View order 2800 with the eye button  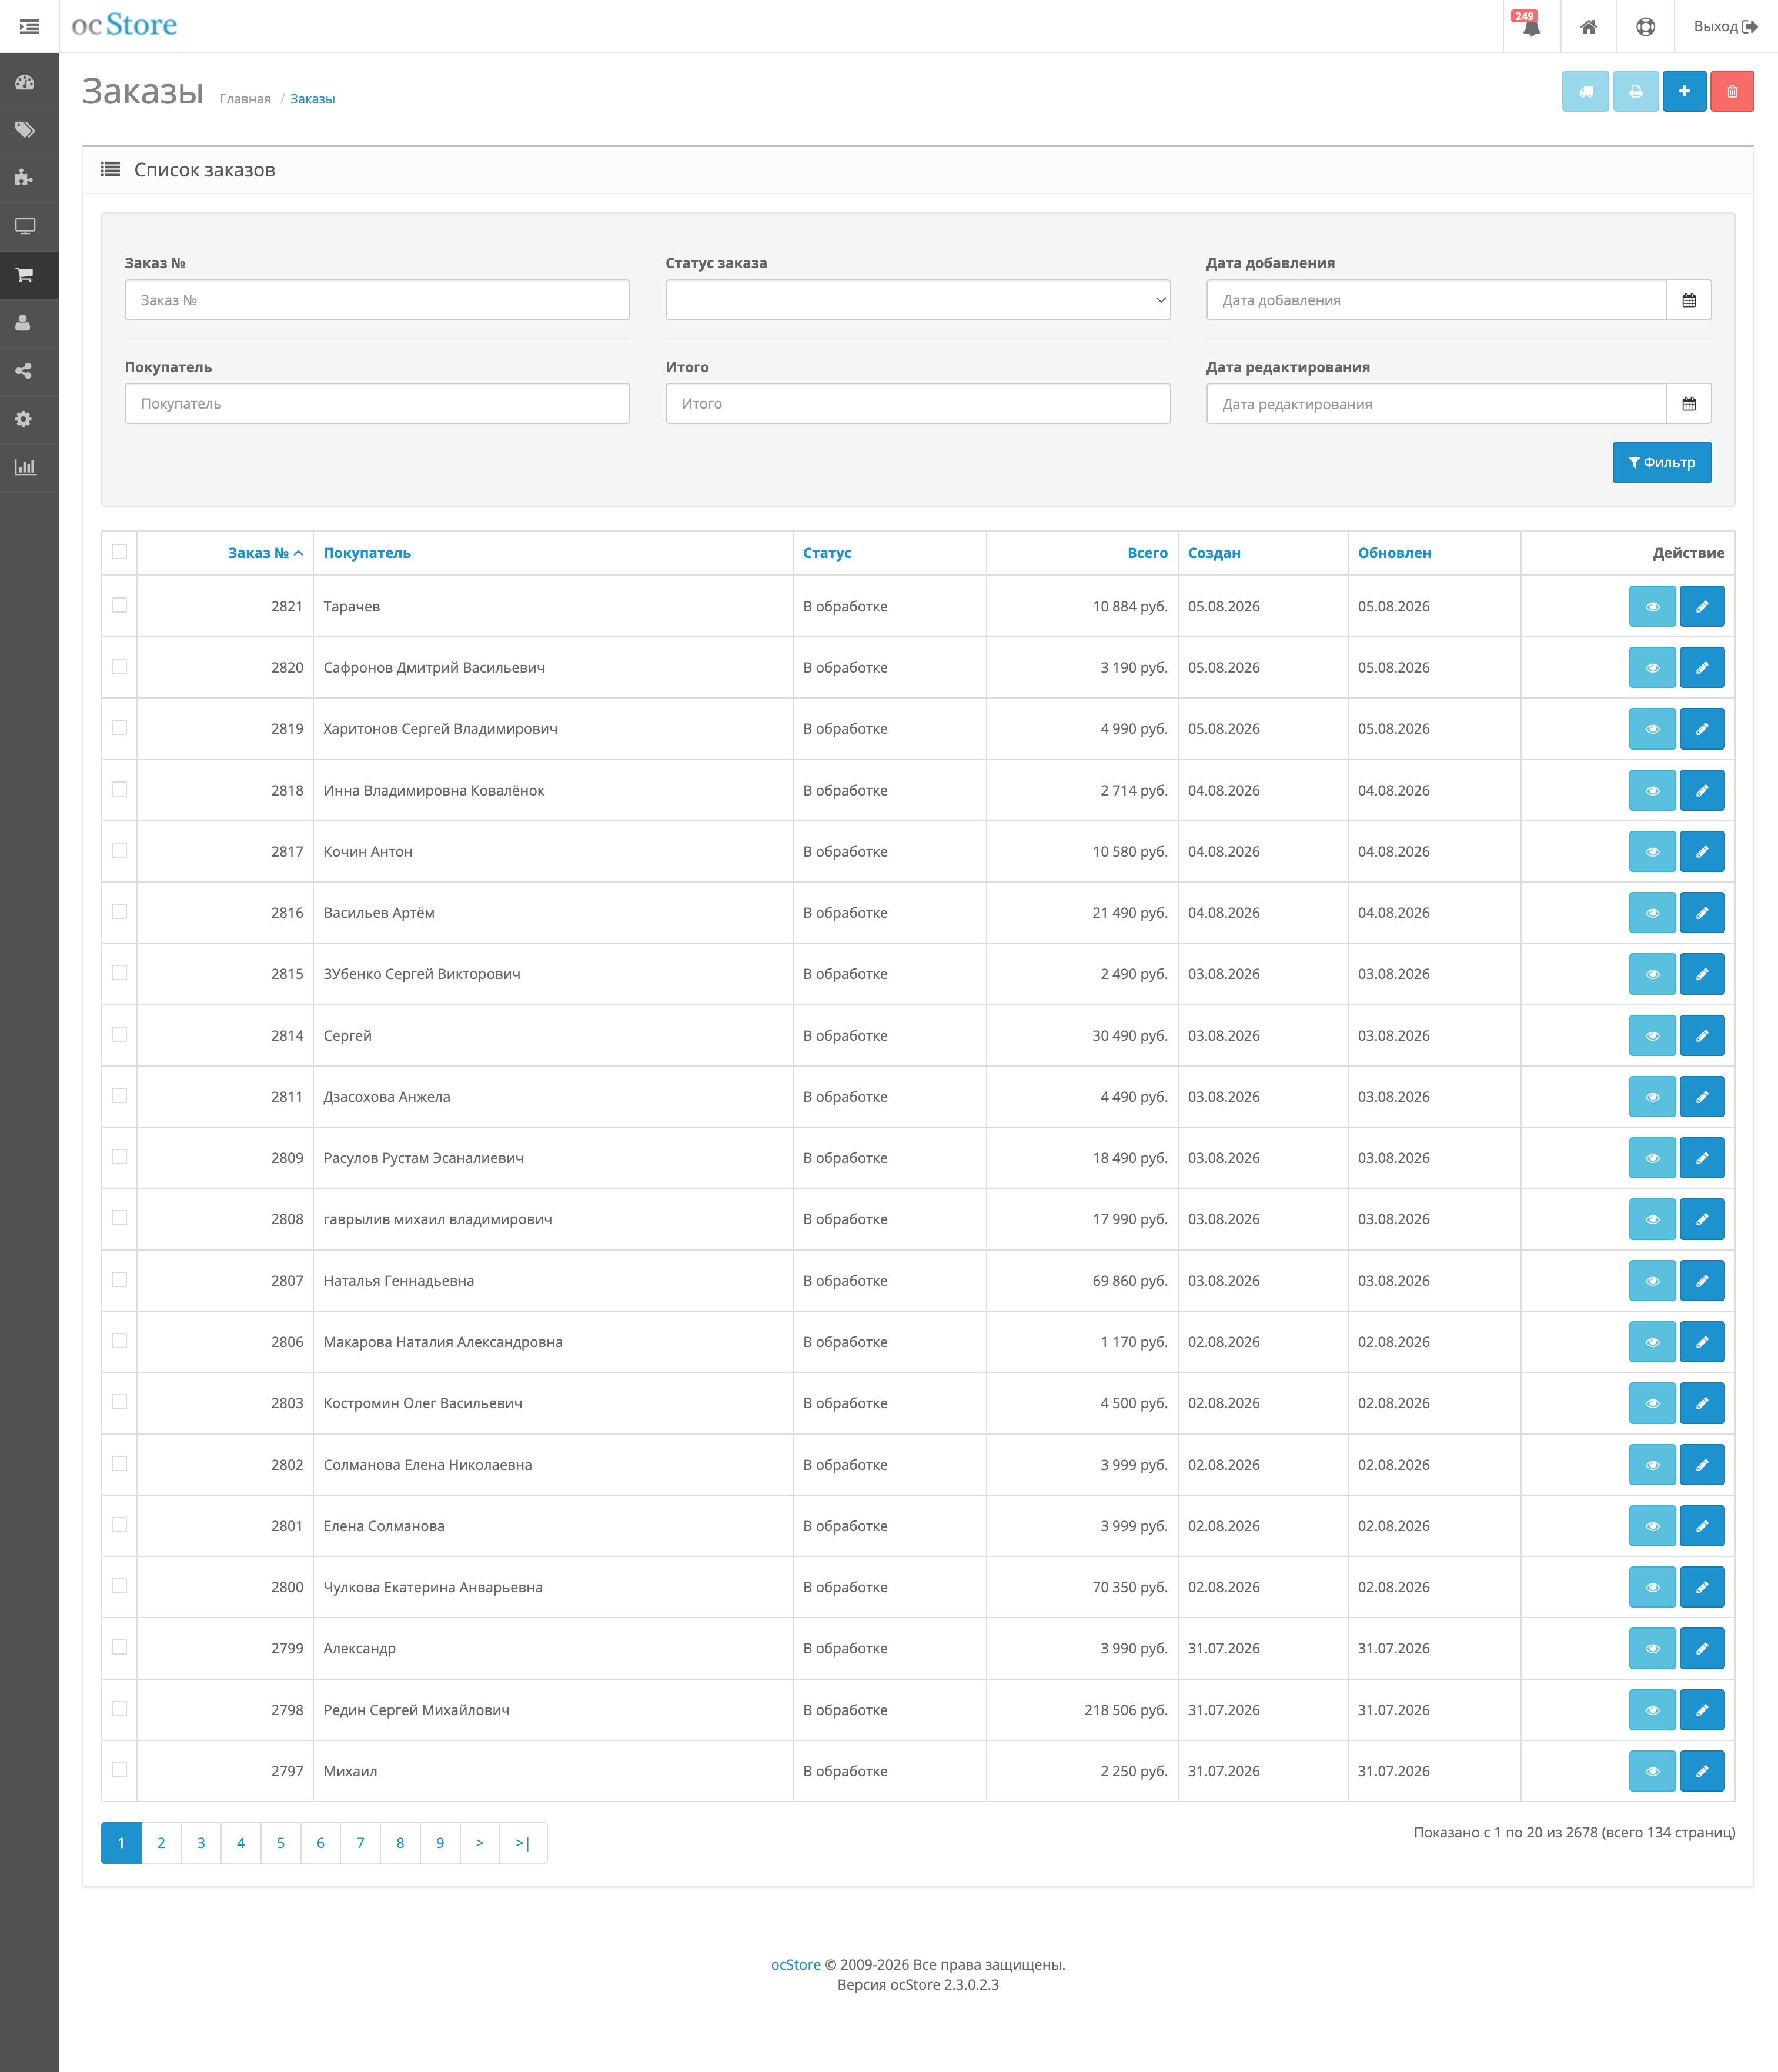pos(1652,1587)
